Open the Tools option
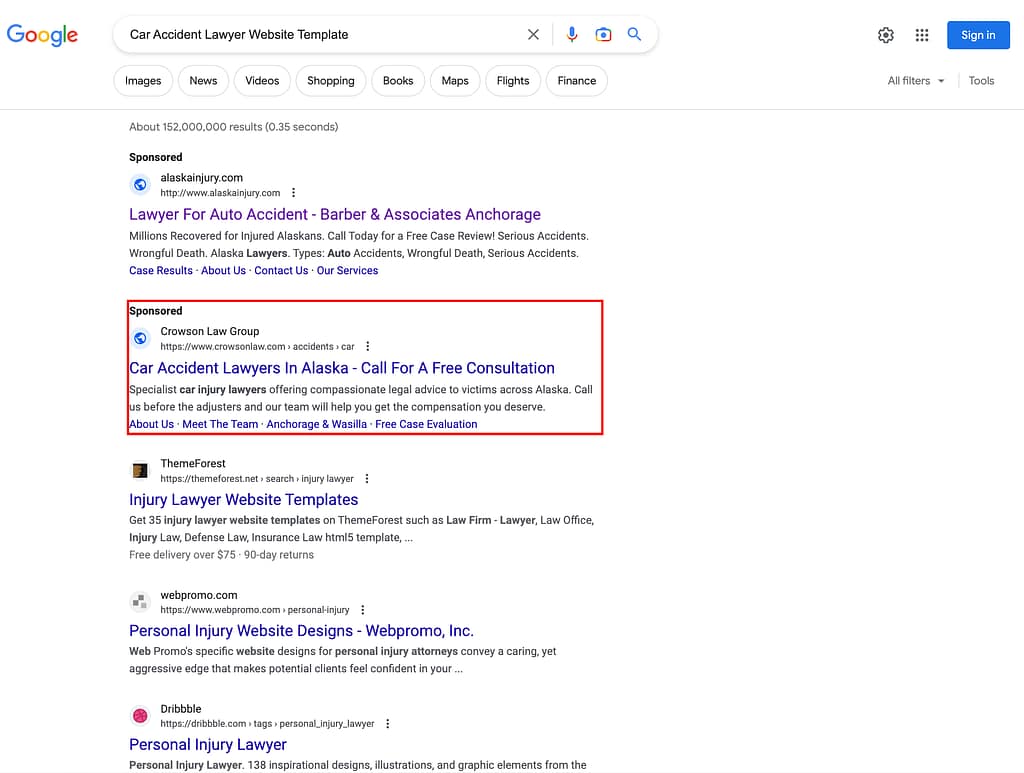Screen dimensions: 1024x773 pos(981,81)
